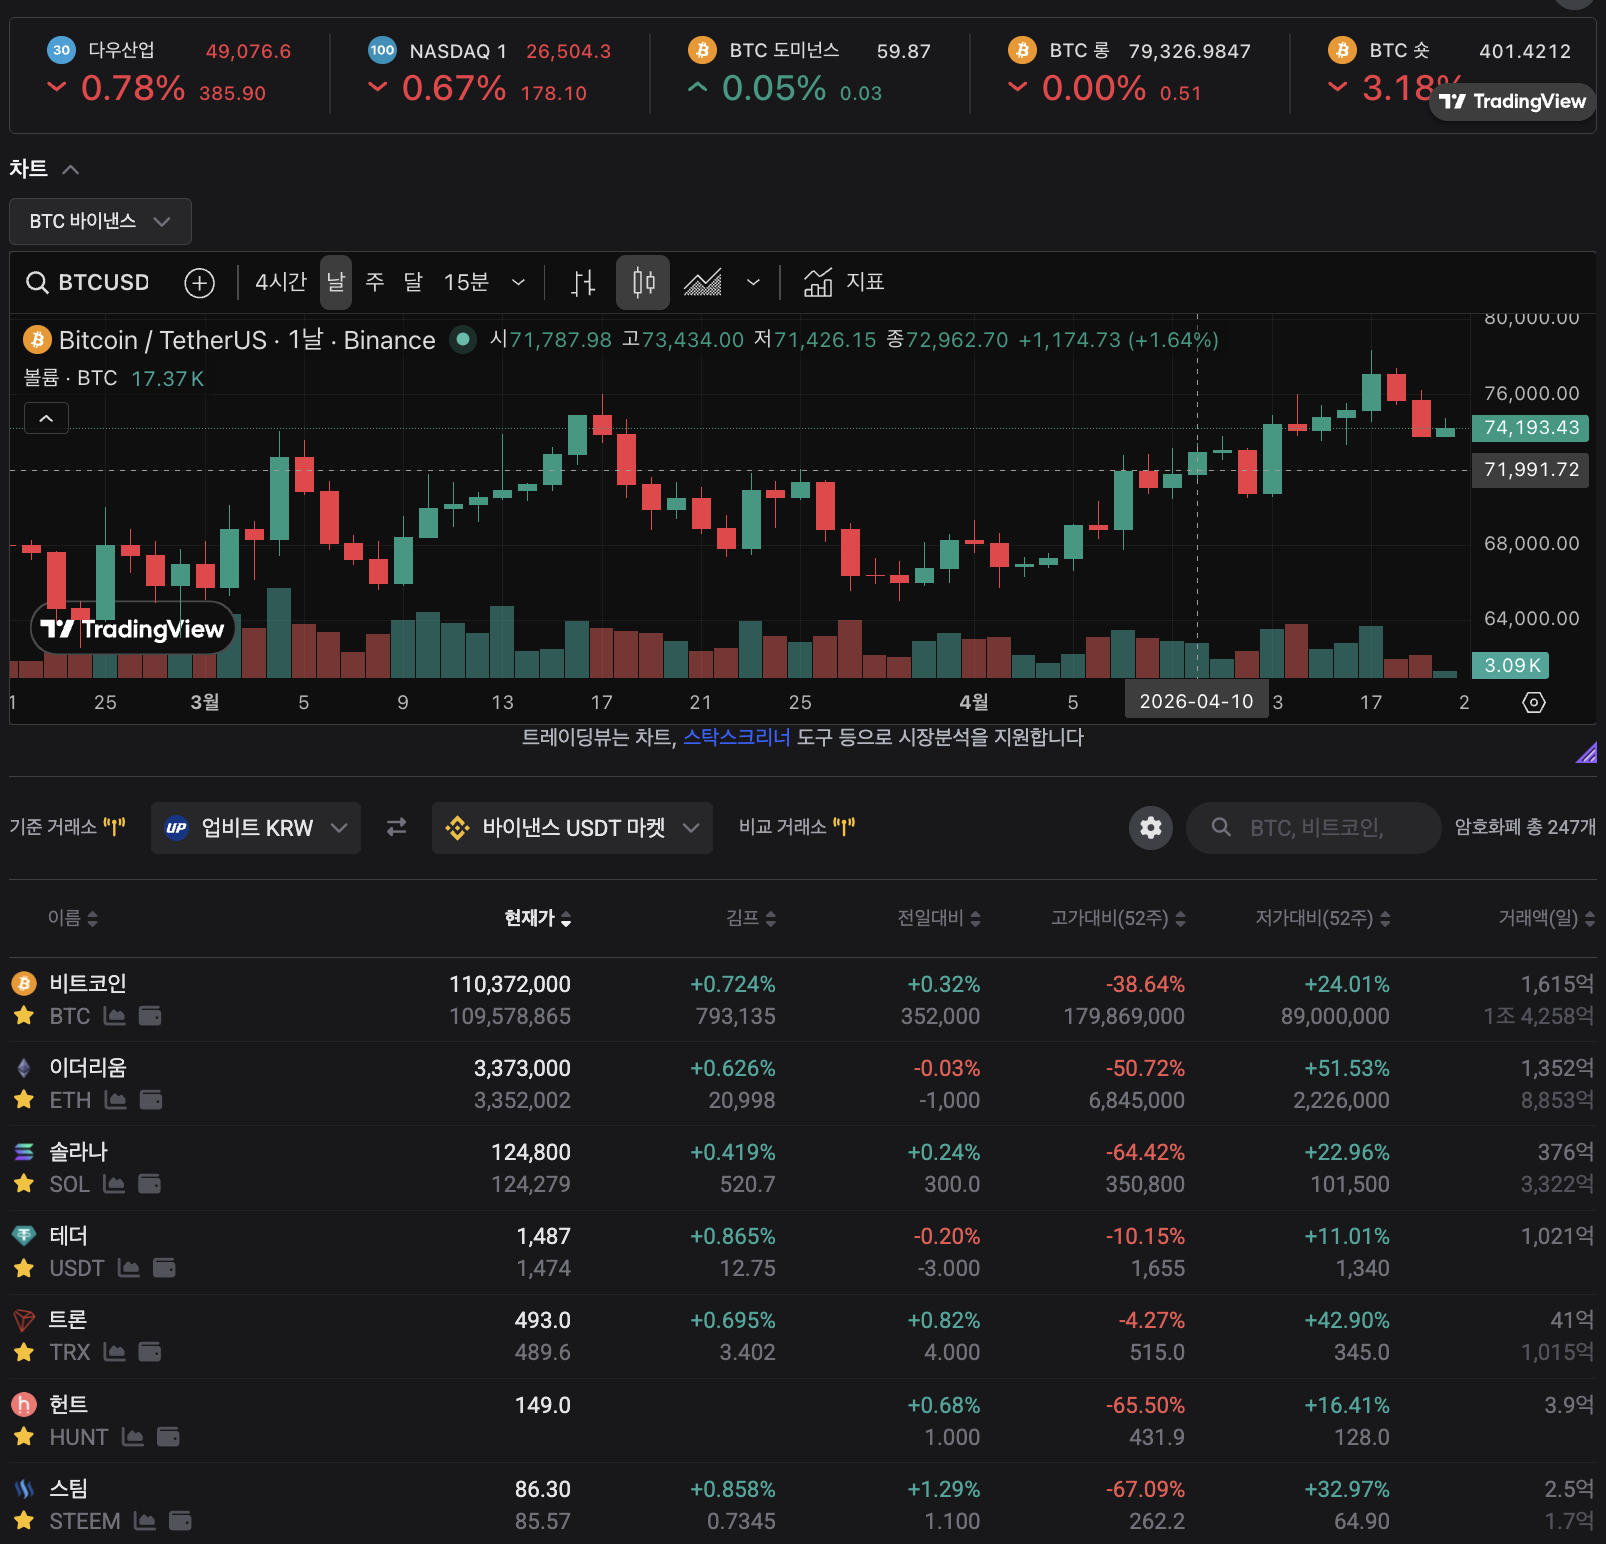Toggle the favorite star for SOL
Screen dimensions: 1606x1544
(24, 1184)
